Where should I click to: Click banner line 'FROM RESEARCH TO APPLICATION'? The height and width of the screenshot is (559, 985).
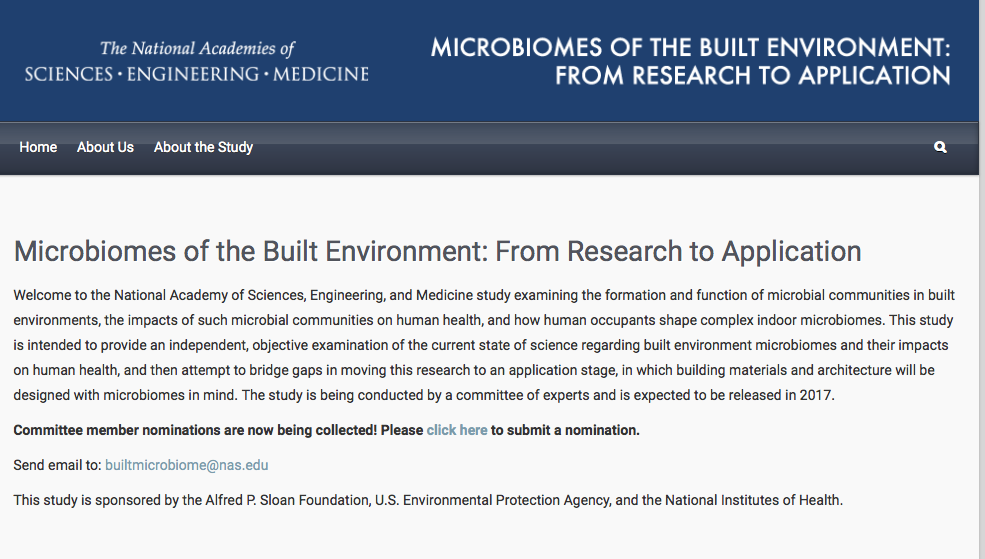753,76
